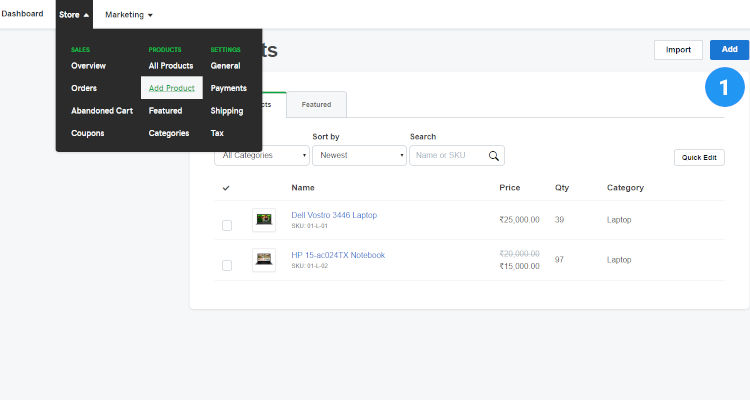The width and height of the screenshot is (750, 400).
Task: Click the Name column header
Action: 303,188
